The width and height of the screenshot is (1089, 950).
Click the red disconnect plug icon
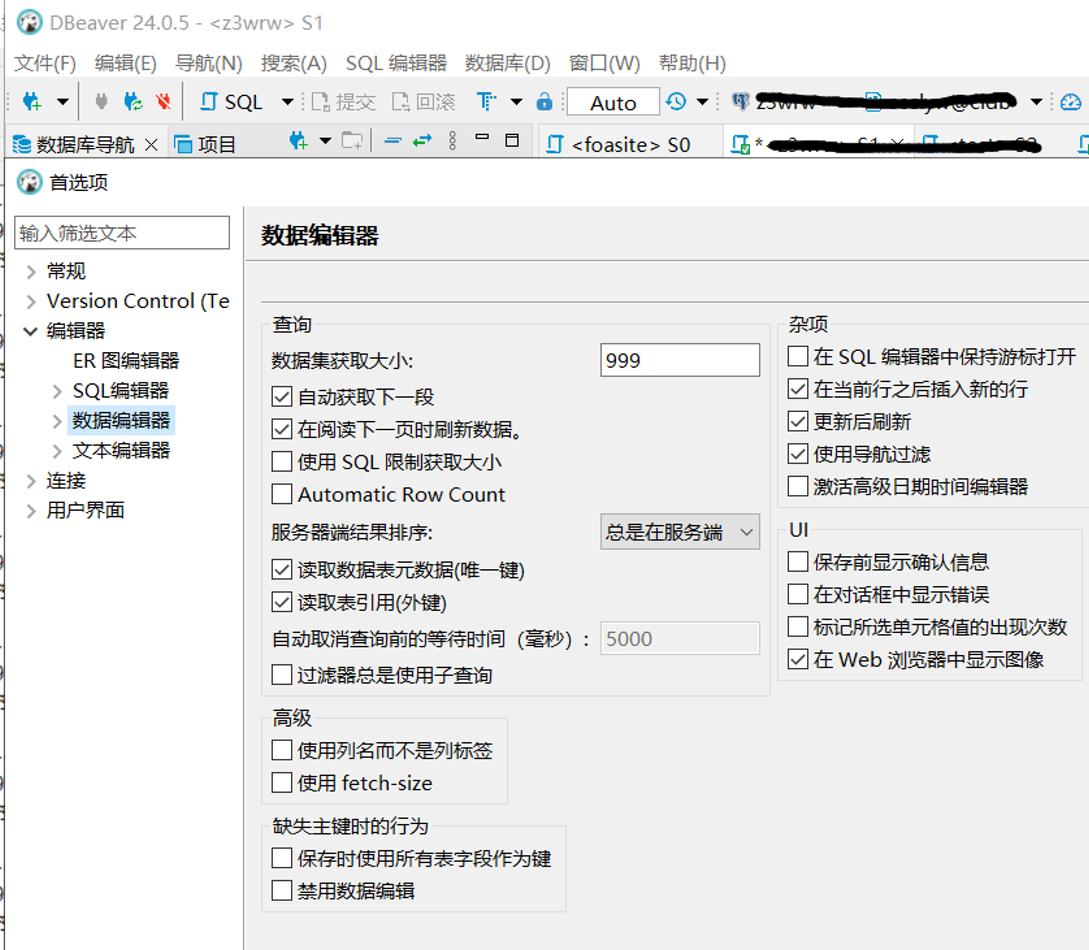164,102
